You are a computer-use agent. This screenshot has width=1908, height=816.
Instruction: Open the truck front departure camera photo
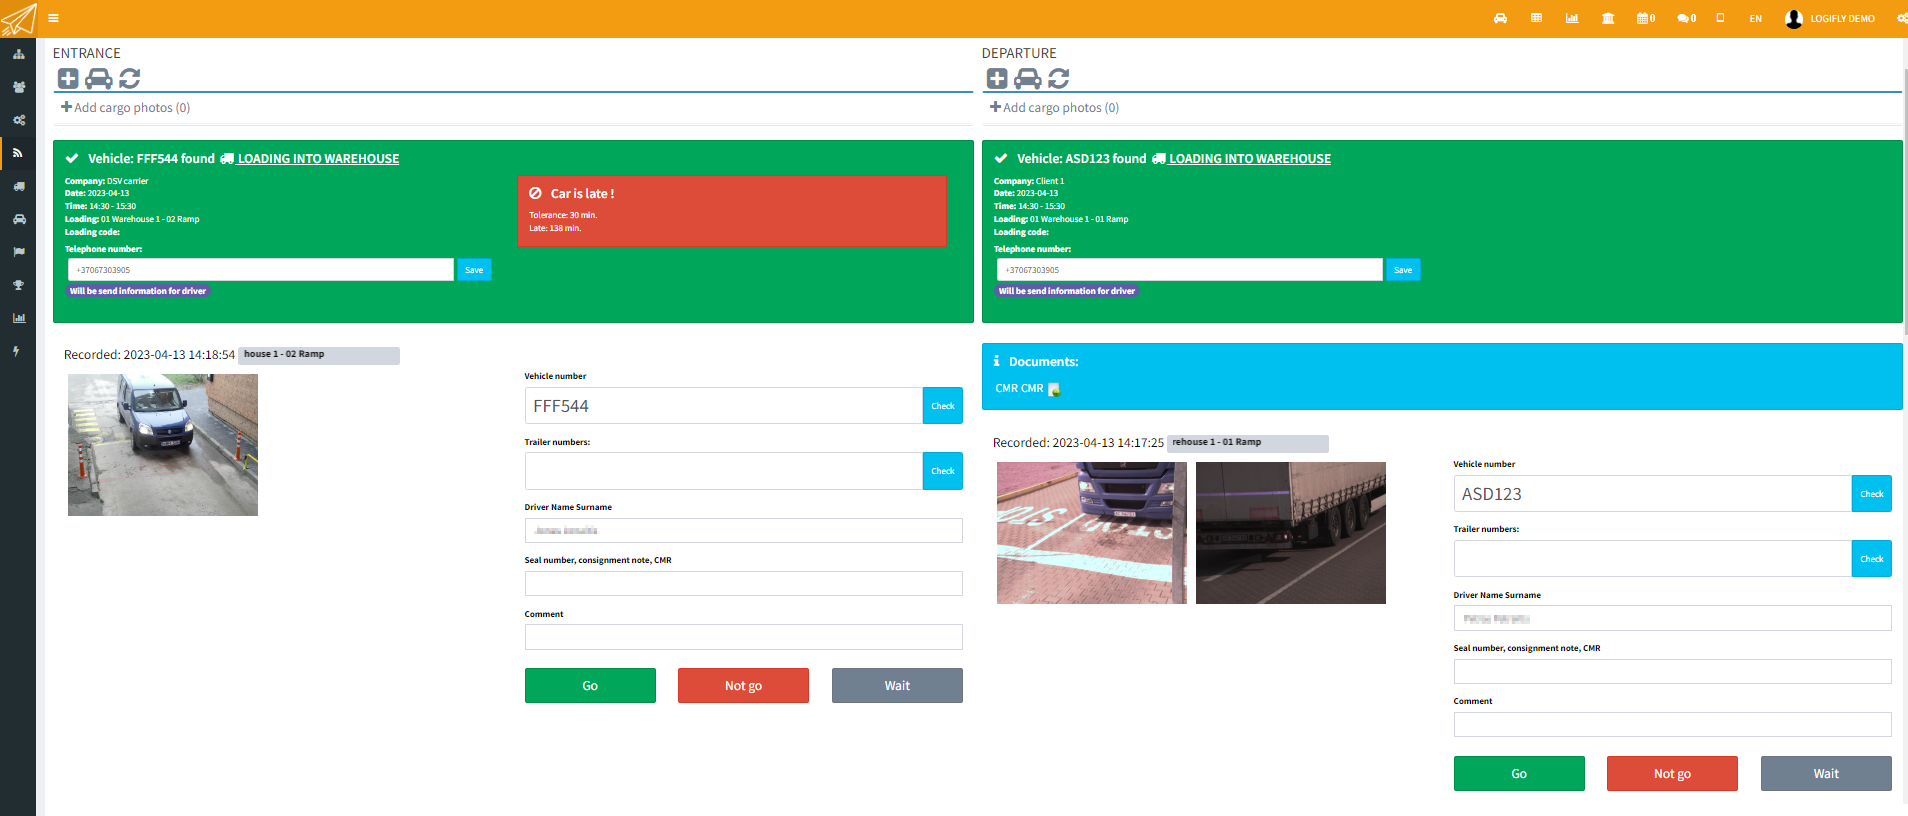[1092, 533]
